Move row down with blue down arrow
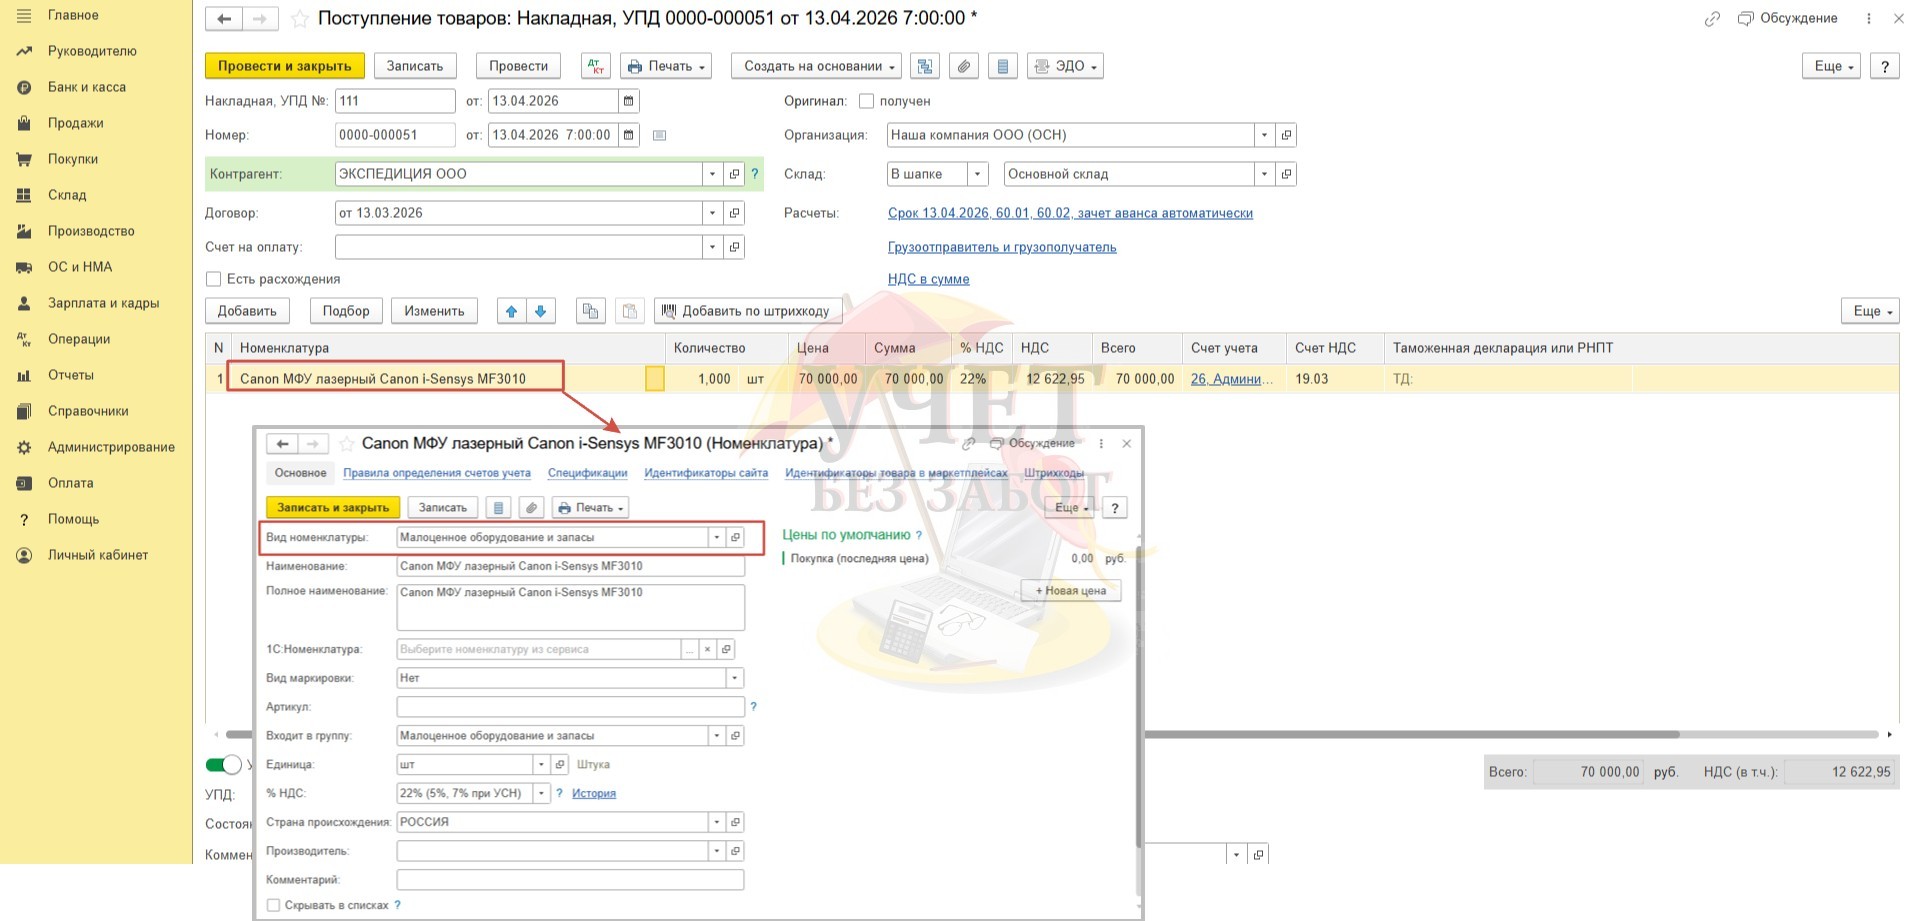The width and height of the screenshot is (1920, 921). click(541, 311)
